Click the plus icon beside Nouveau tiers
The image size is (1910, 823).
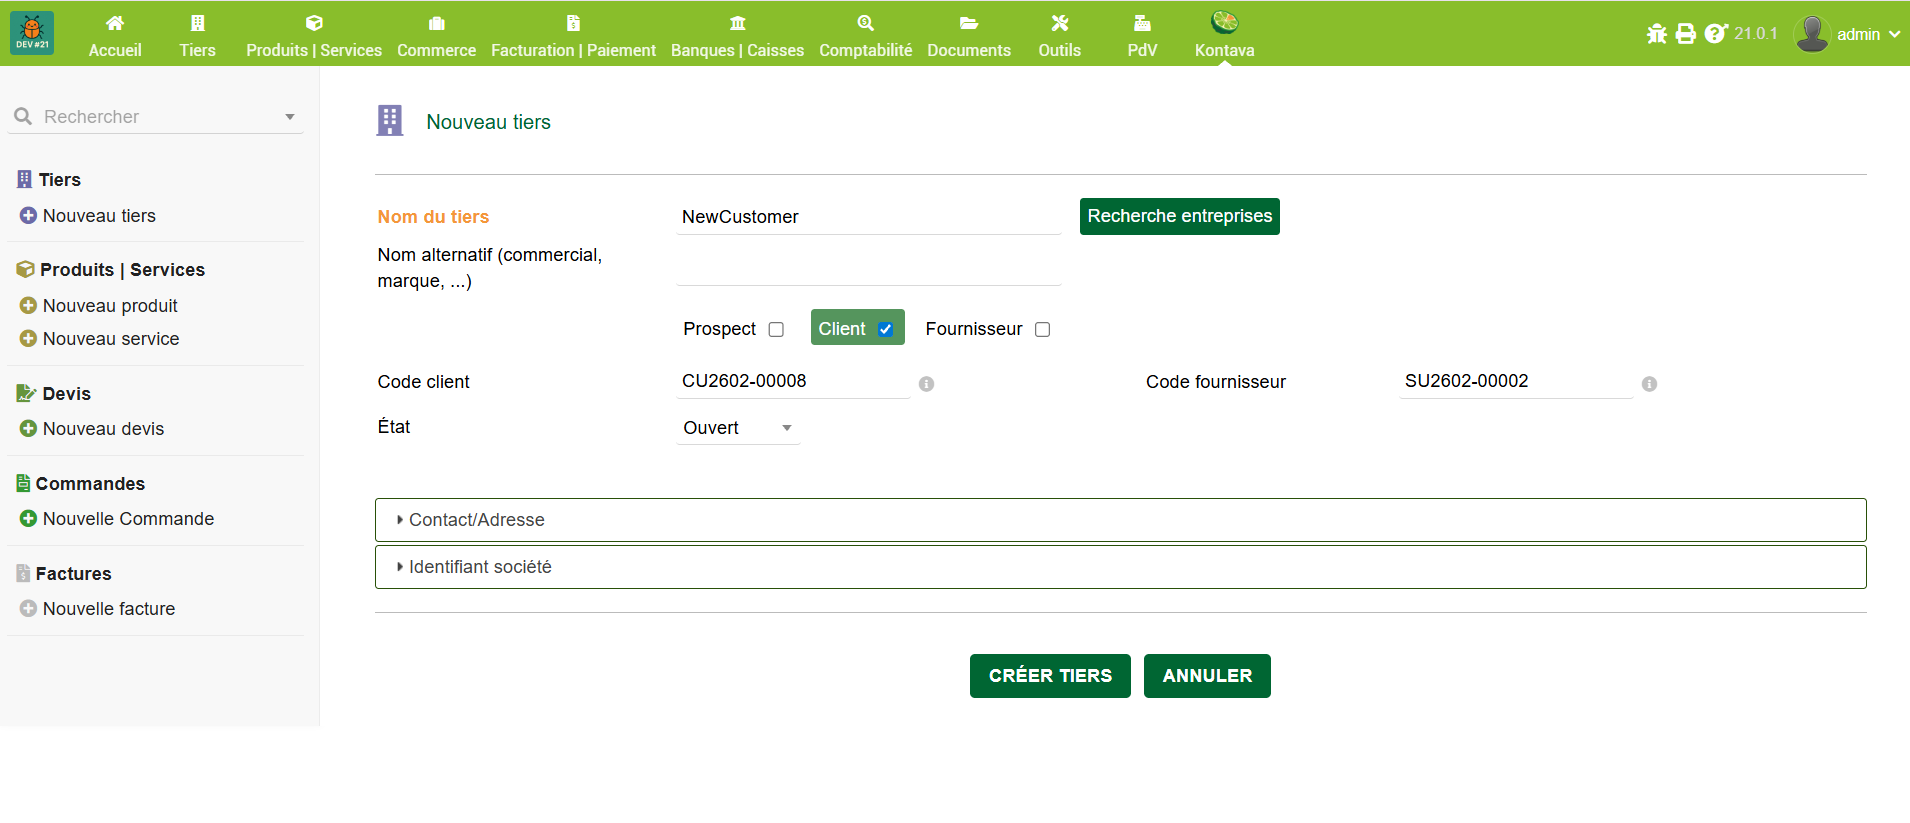(28, 215)
